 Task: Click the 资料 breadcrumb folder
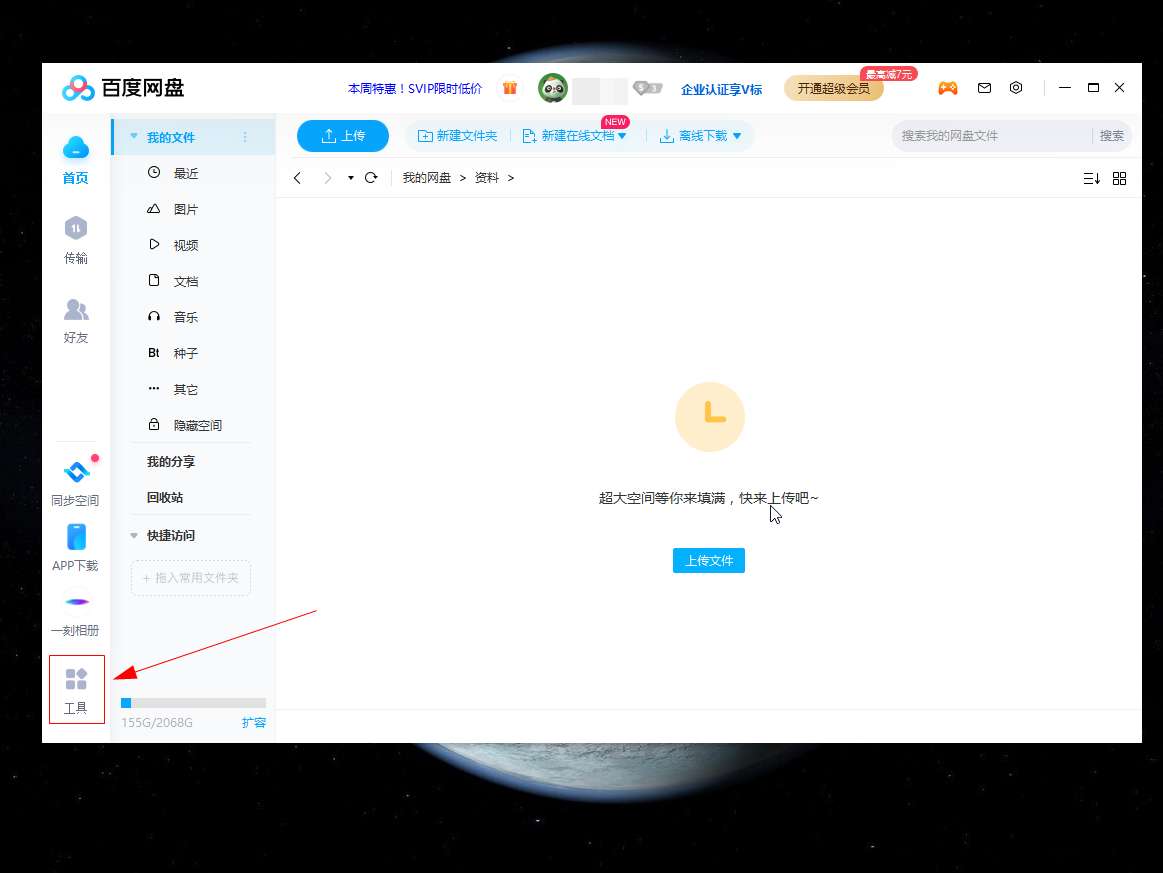point(487,178)
